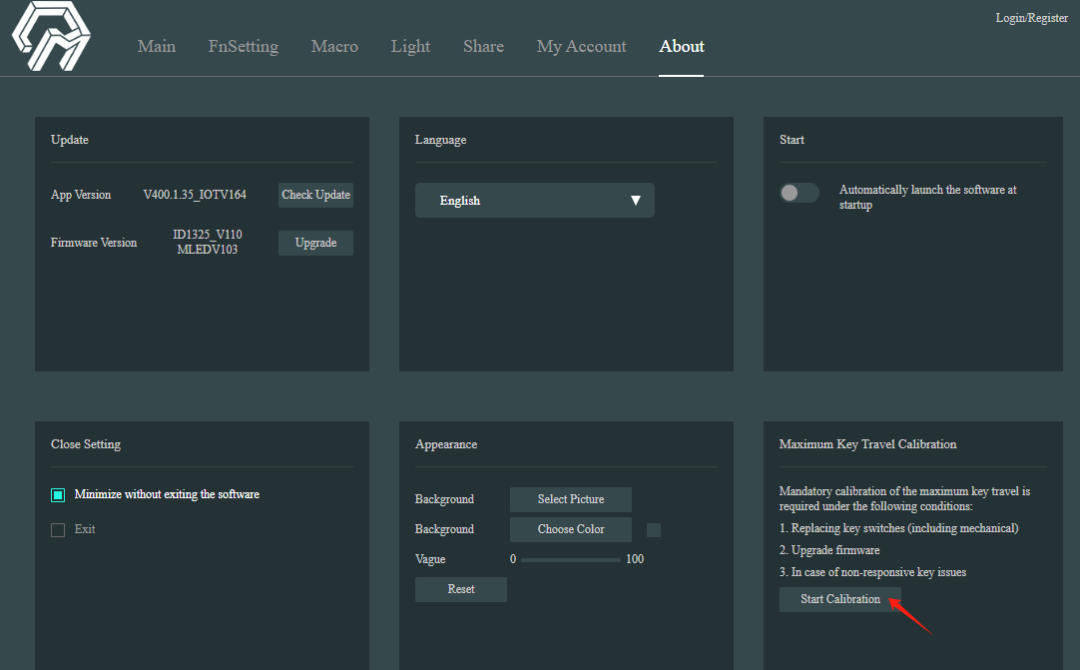Image resolution: width=1080 pixels, height=670 pixels.
Task: Click the app logo icon
Action: (51, 37)
